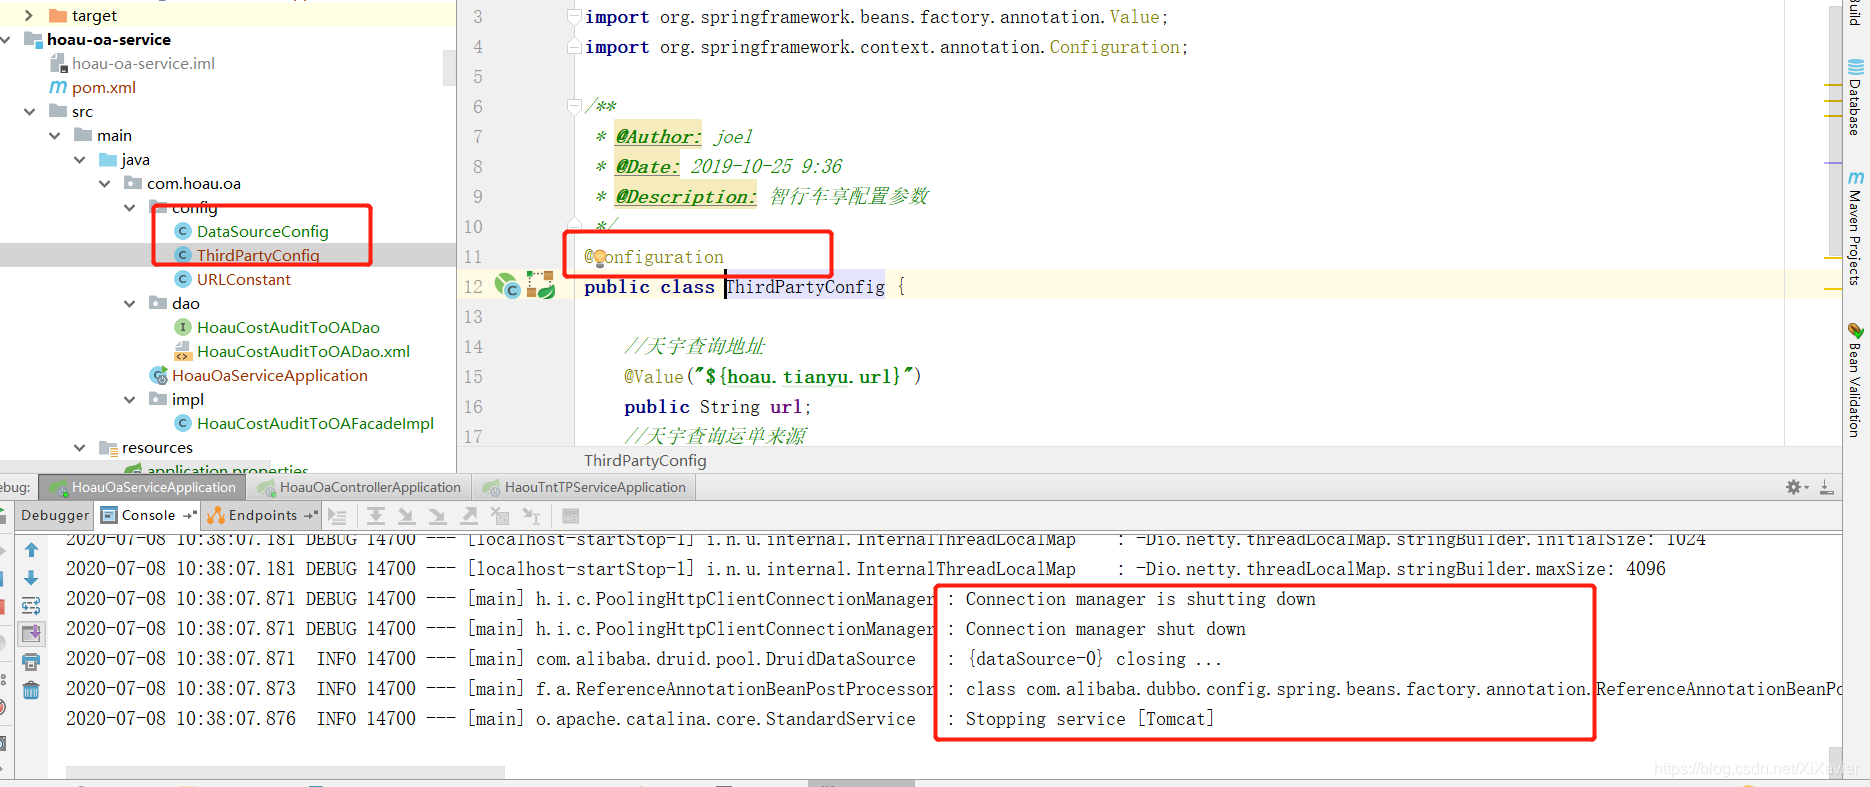Click the Step Into debug icon
The width and height of the screenshot is (1870, 787).
pyautogui.click(x=406, y=516)
